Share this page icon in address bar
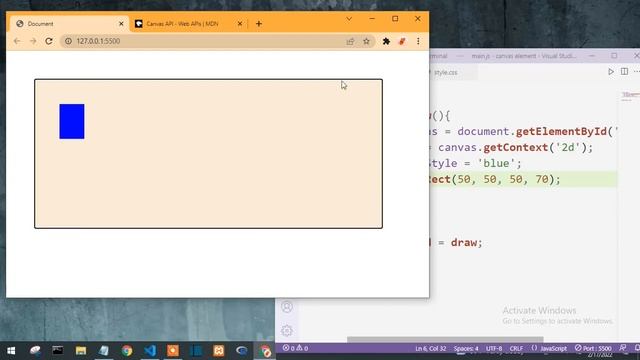Viewport: 640px width, 360px height. coord(350,41)
